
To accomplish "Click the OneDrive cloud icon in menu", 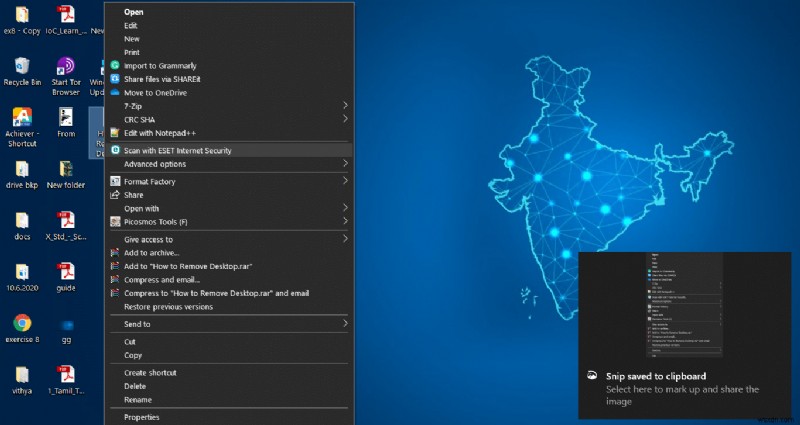I will click(x=115, y=92).
